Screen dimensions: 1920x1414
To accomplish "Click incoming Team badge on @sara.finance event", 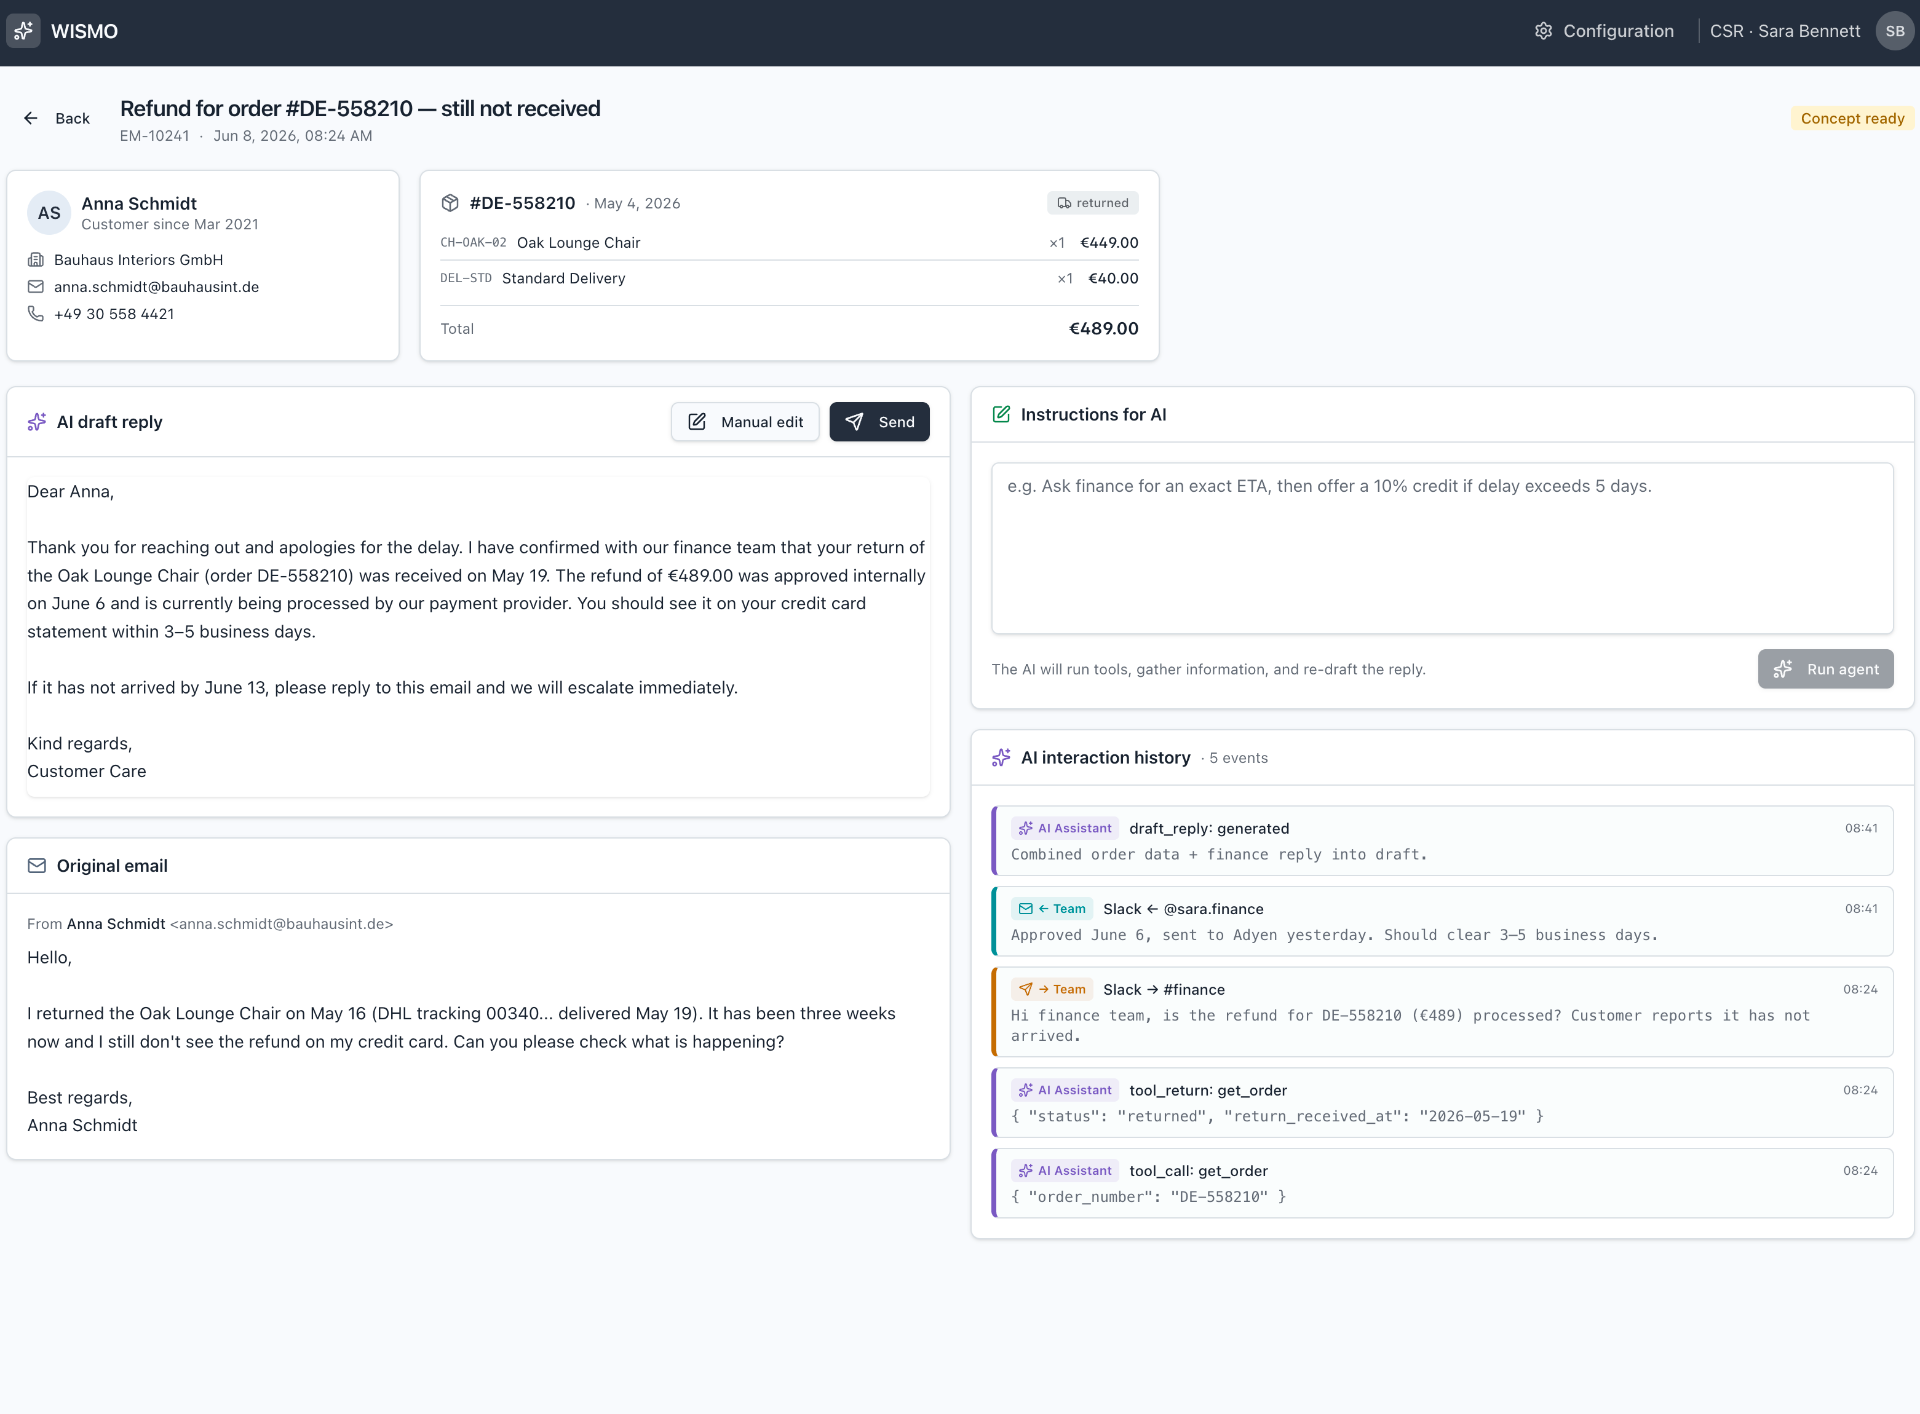I will (x=1052, y=909).
